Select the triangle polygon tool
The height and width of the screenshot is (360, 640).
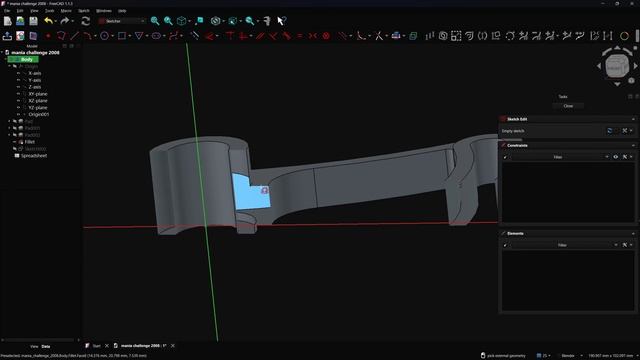139,36
